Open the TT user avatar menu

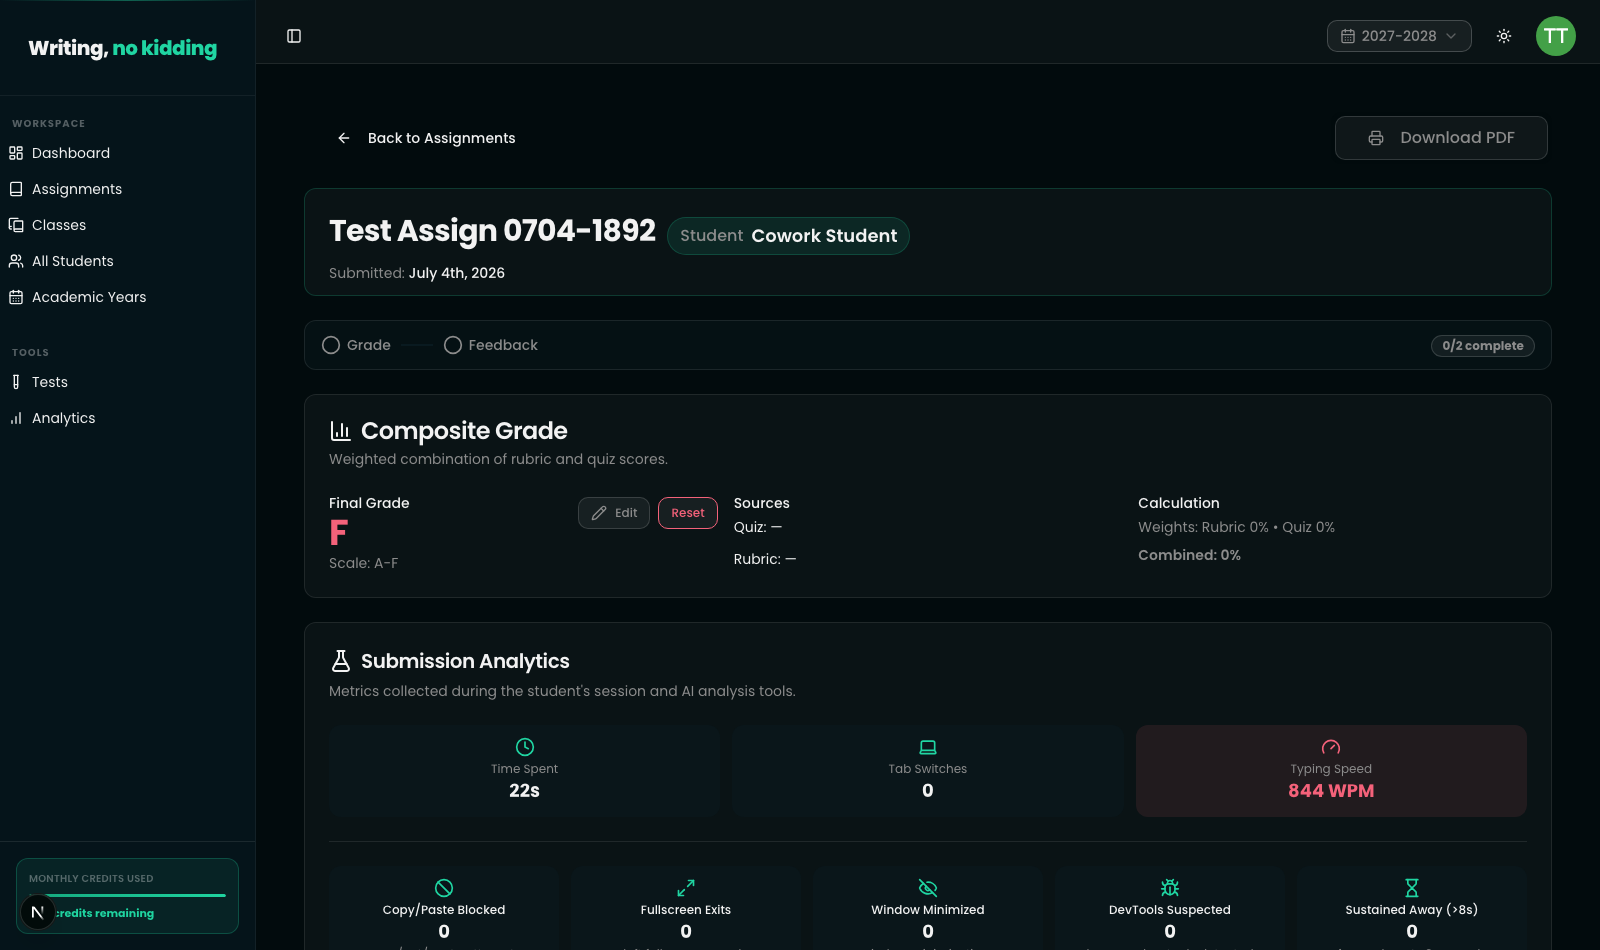coord(1556,36)
